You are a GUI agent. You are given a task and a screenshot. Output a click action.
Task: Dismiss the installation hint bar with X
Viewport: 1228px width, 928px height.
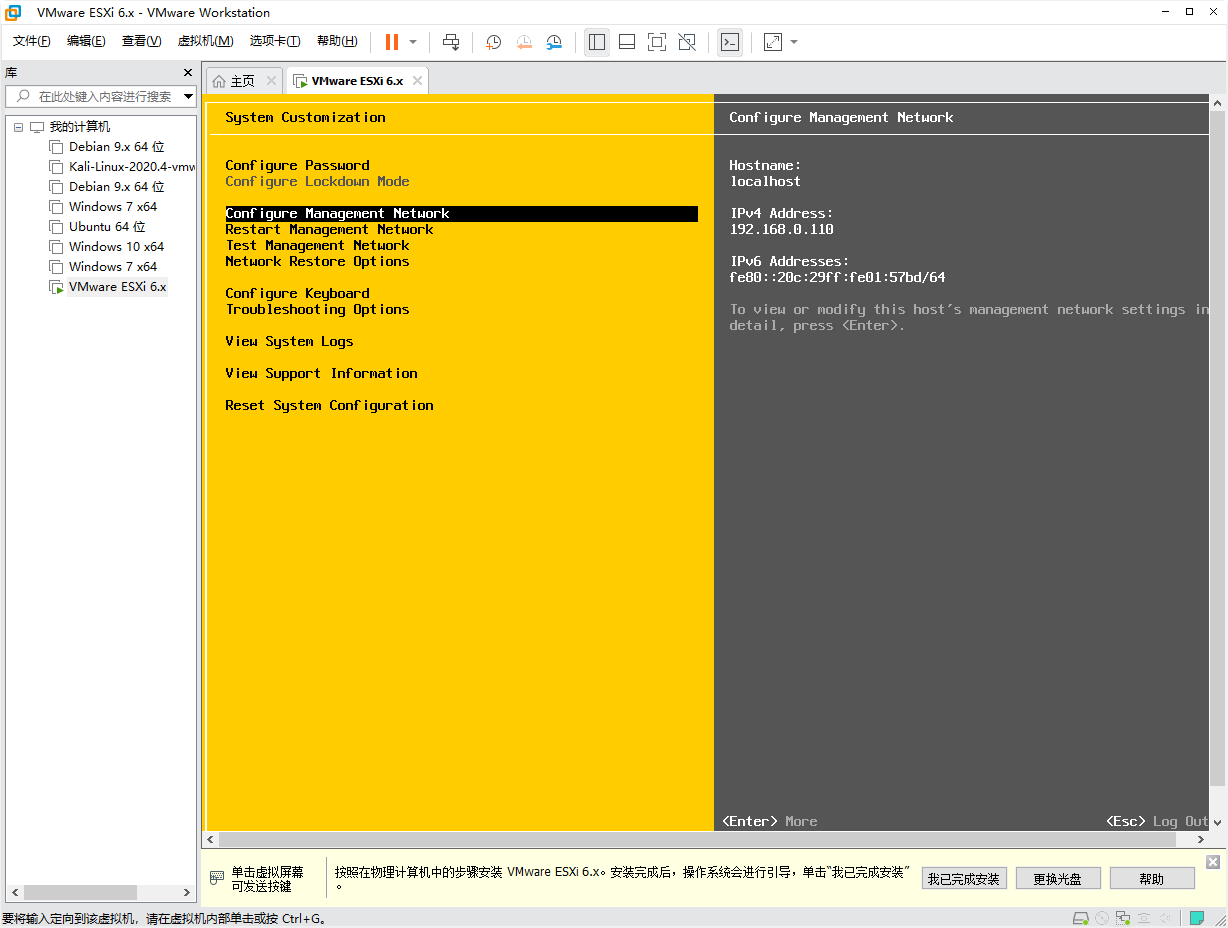coord(1213,862)
